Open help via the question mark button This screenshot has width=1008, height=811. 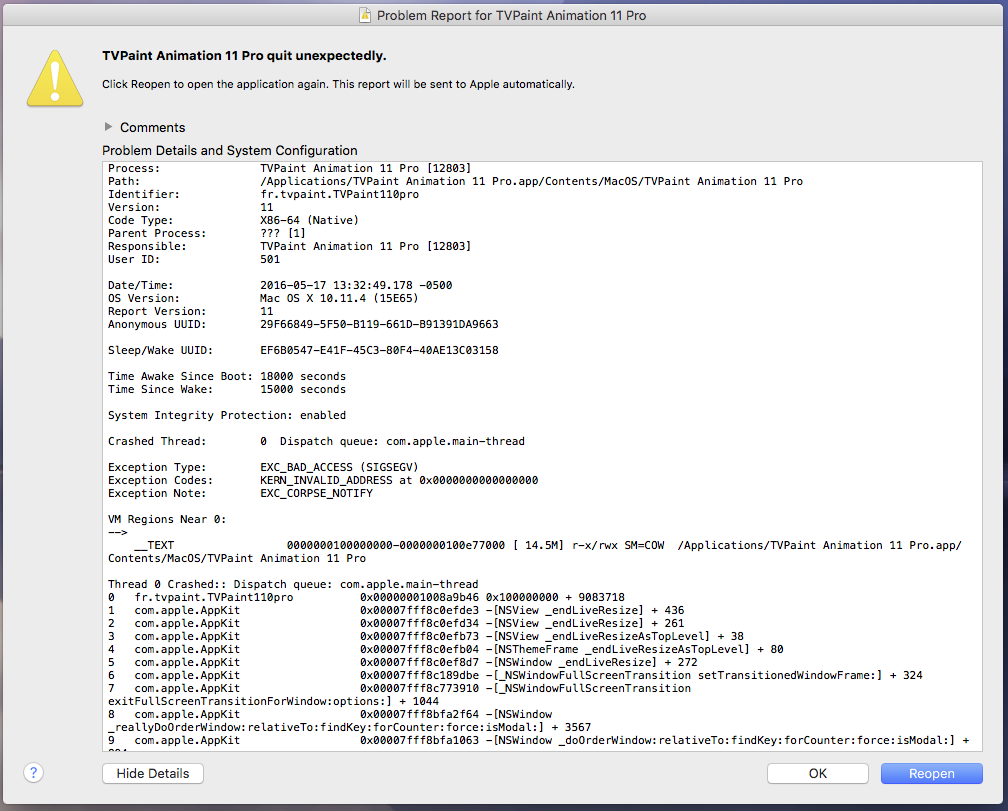[x=33, y=772]
